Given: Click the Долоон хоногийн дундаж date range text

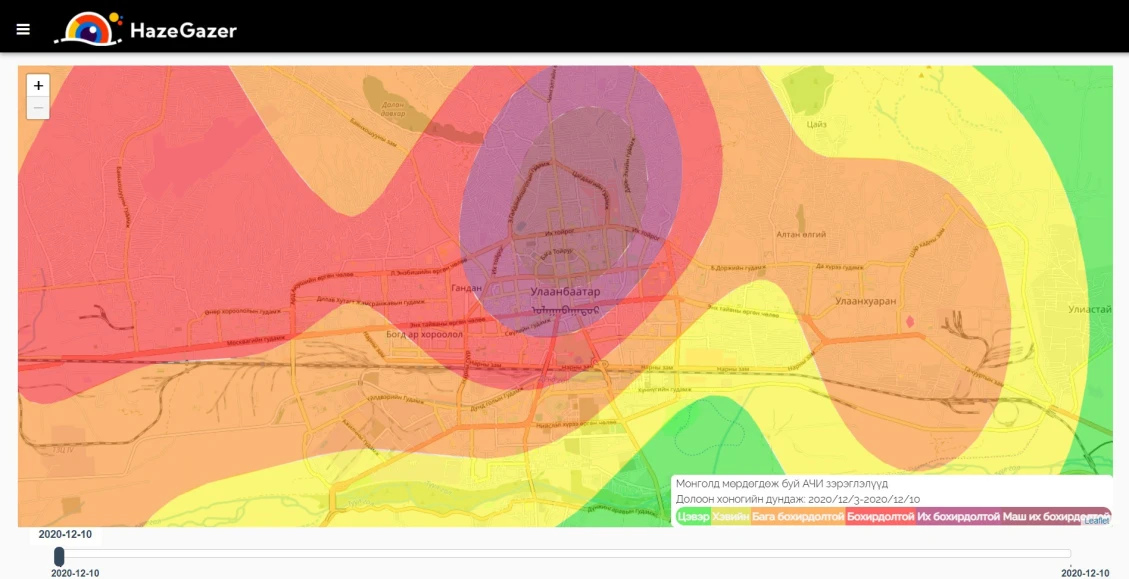Looking at the screenshot, I should (798, 499).
